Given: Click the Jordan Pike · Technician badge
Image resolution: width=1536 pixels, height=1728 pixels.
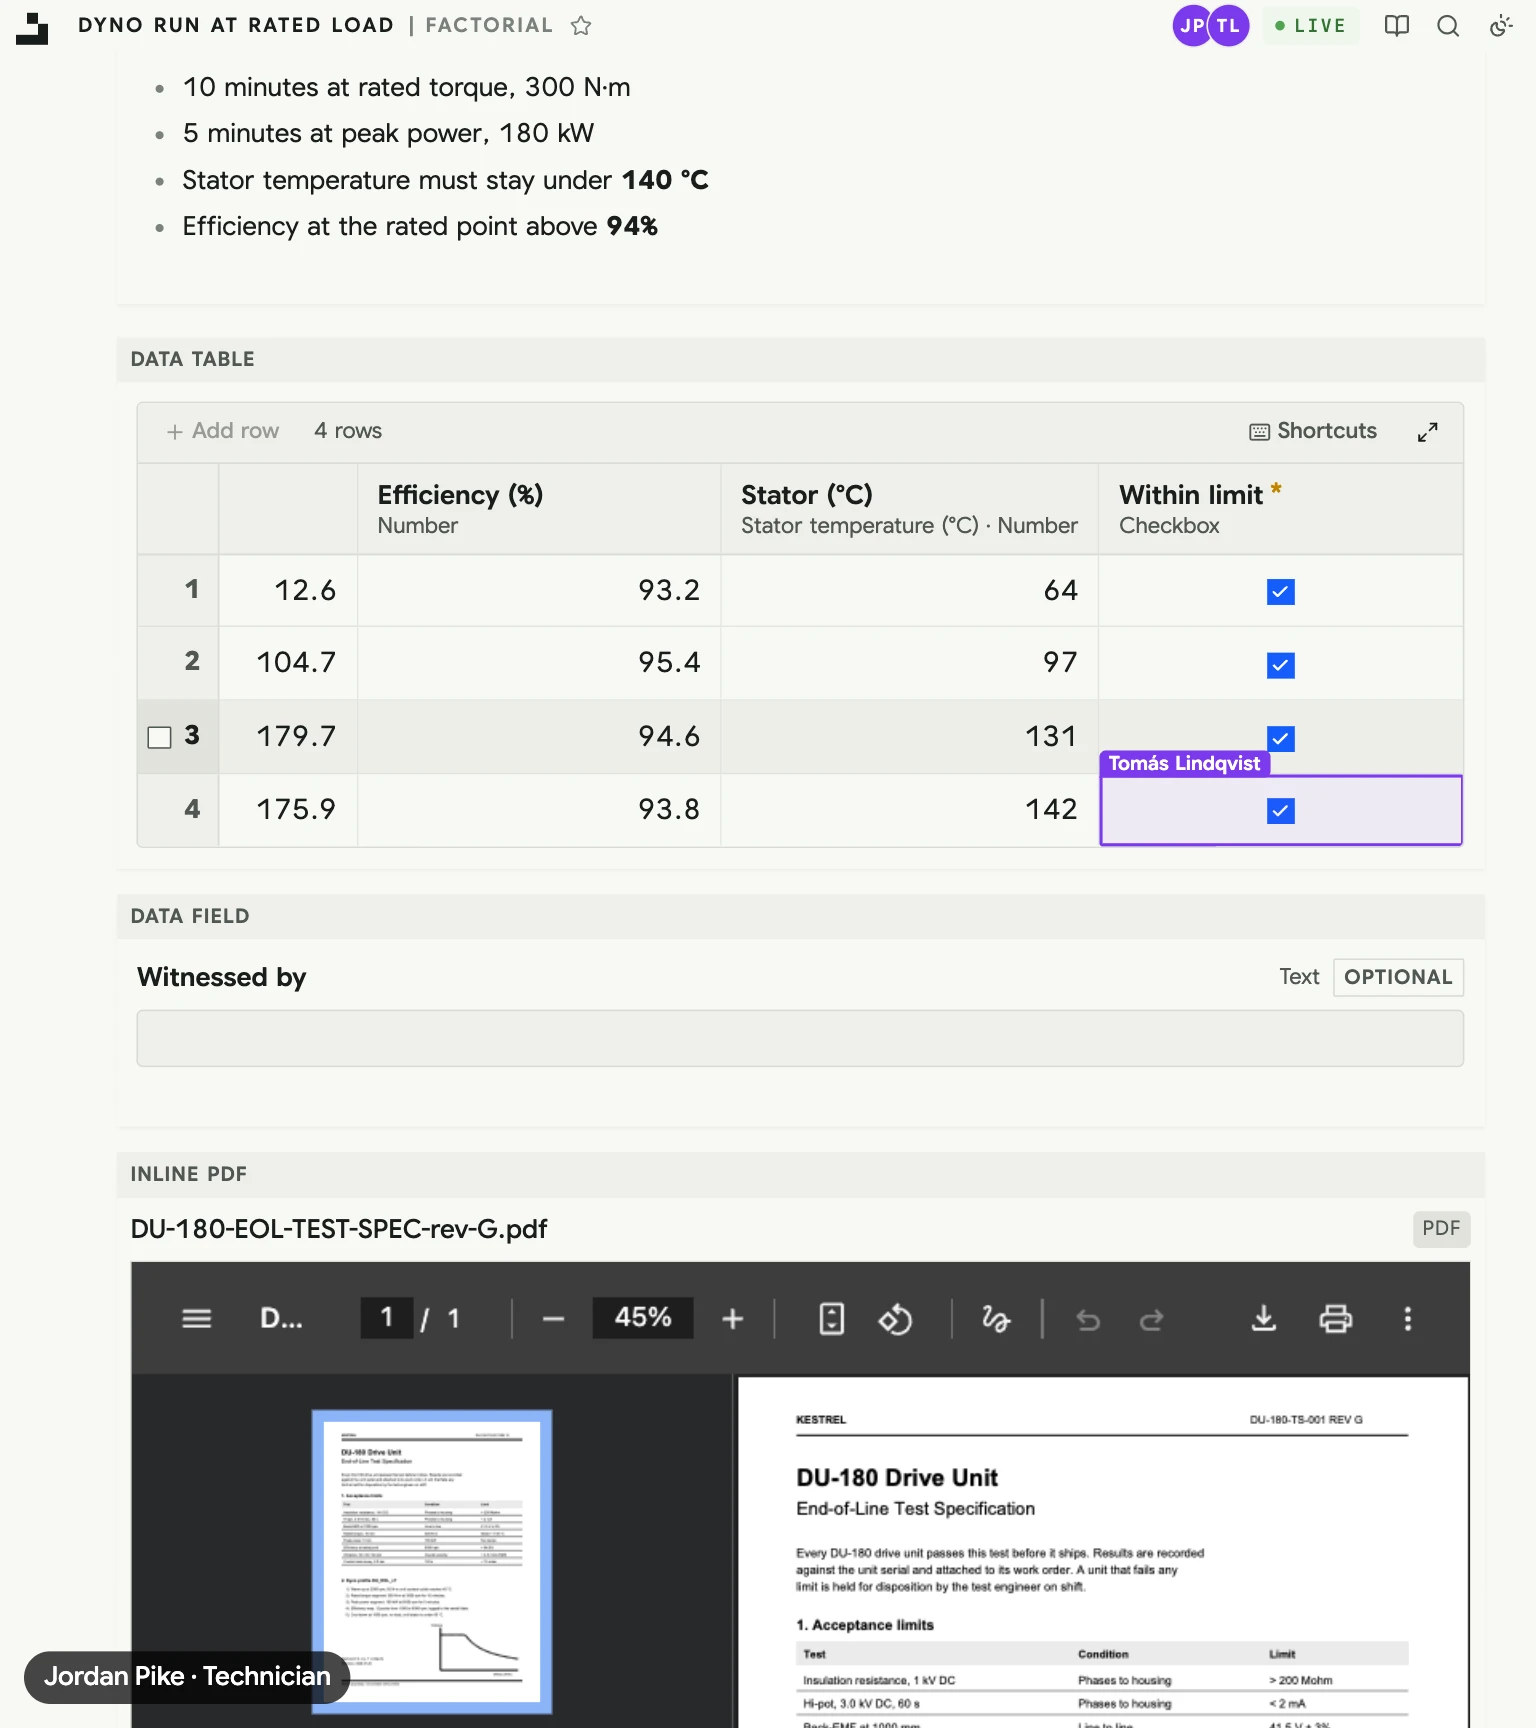Looking at the screenshot, I should (x=187, y=1677).
